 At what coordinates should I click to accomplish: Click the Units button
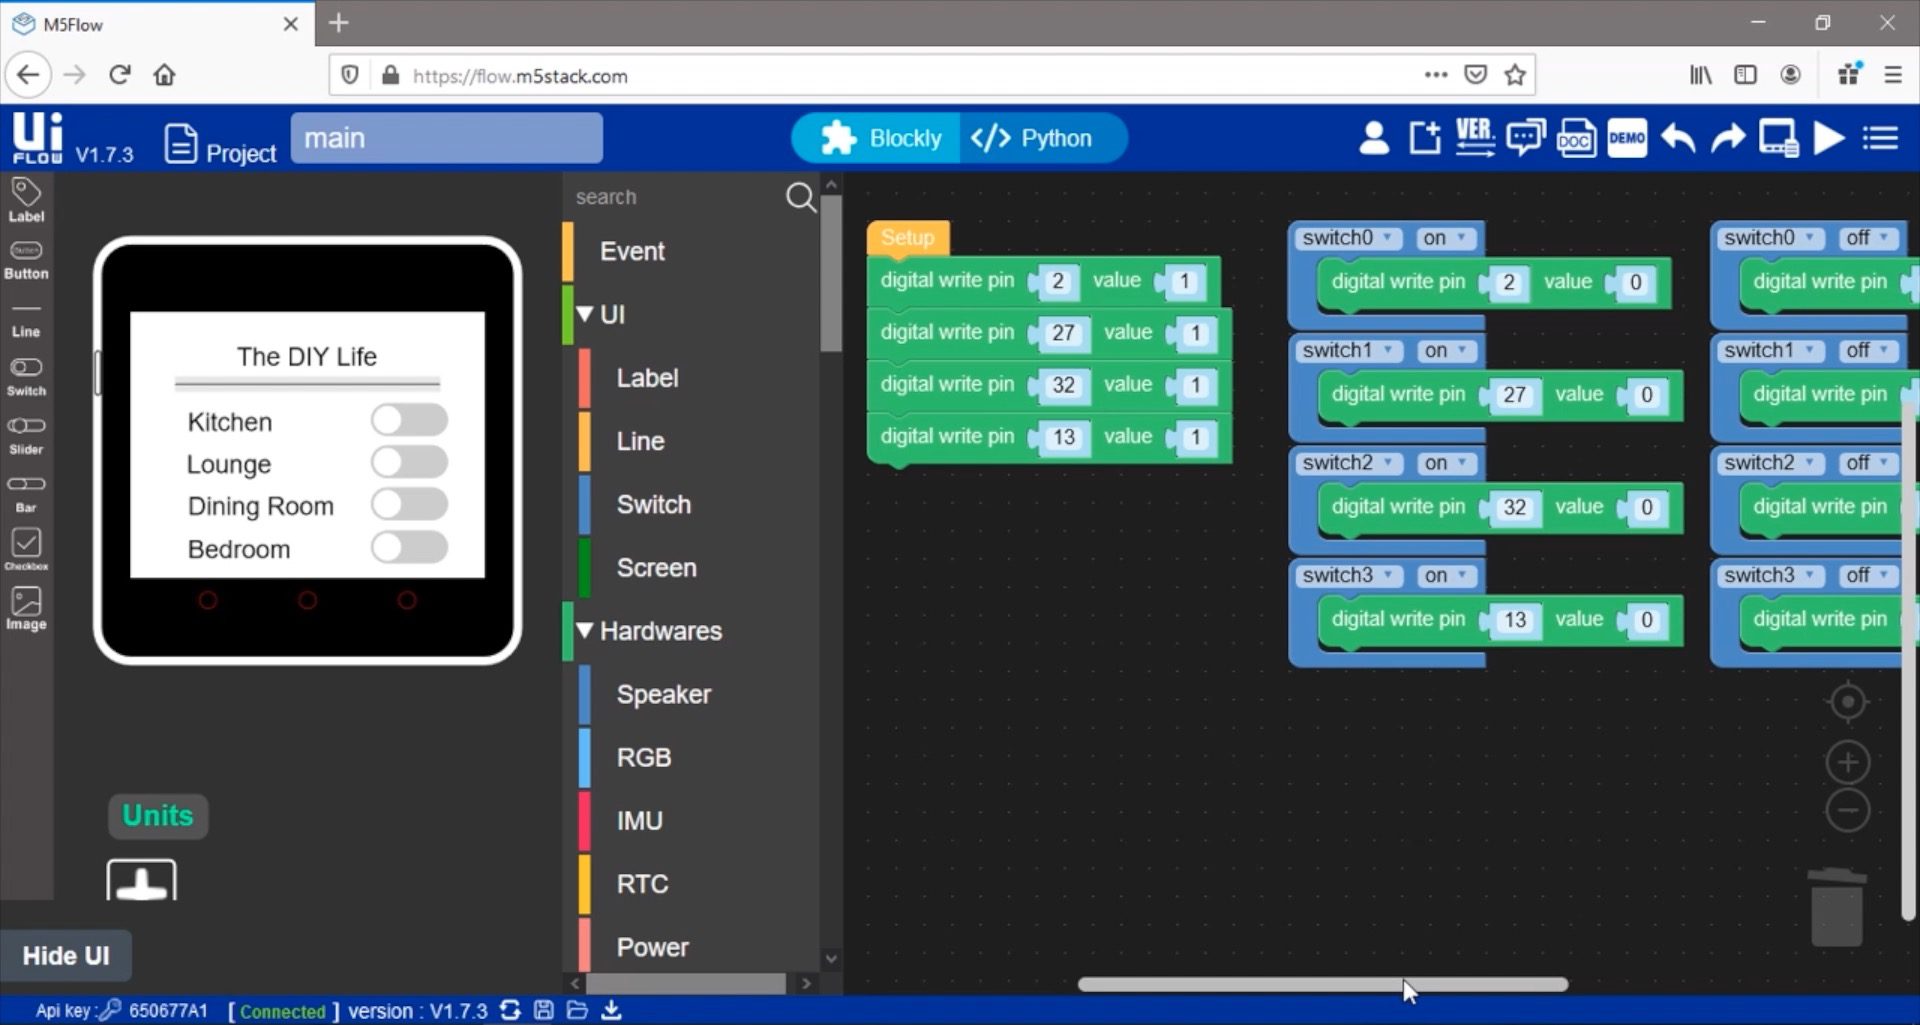(158, 816)
